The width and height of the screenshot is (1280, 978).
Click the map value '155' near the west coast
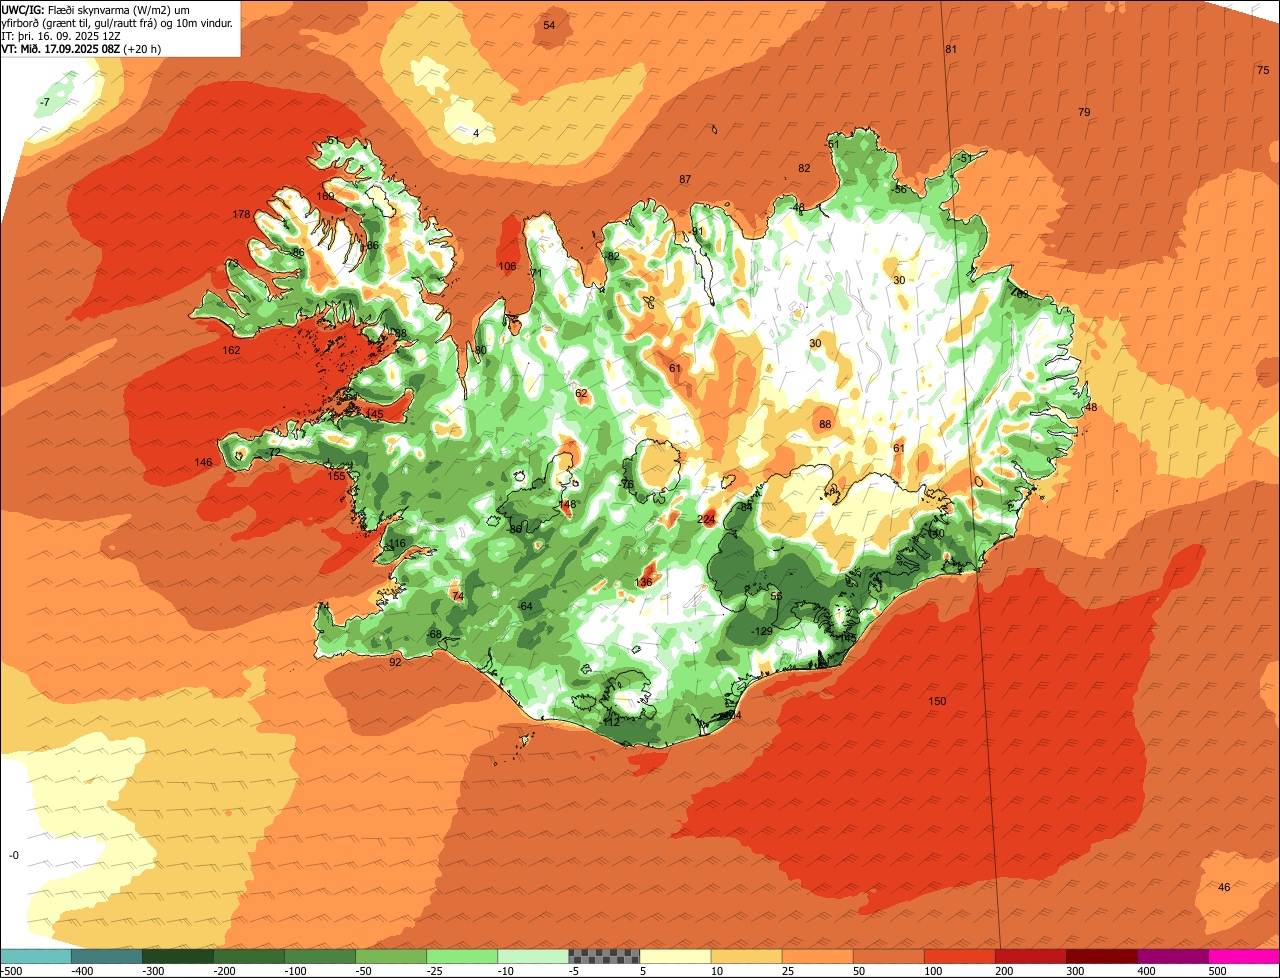[336, 476]
